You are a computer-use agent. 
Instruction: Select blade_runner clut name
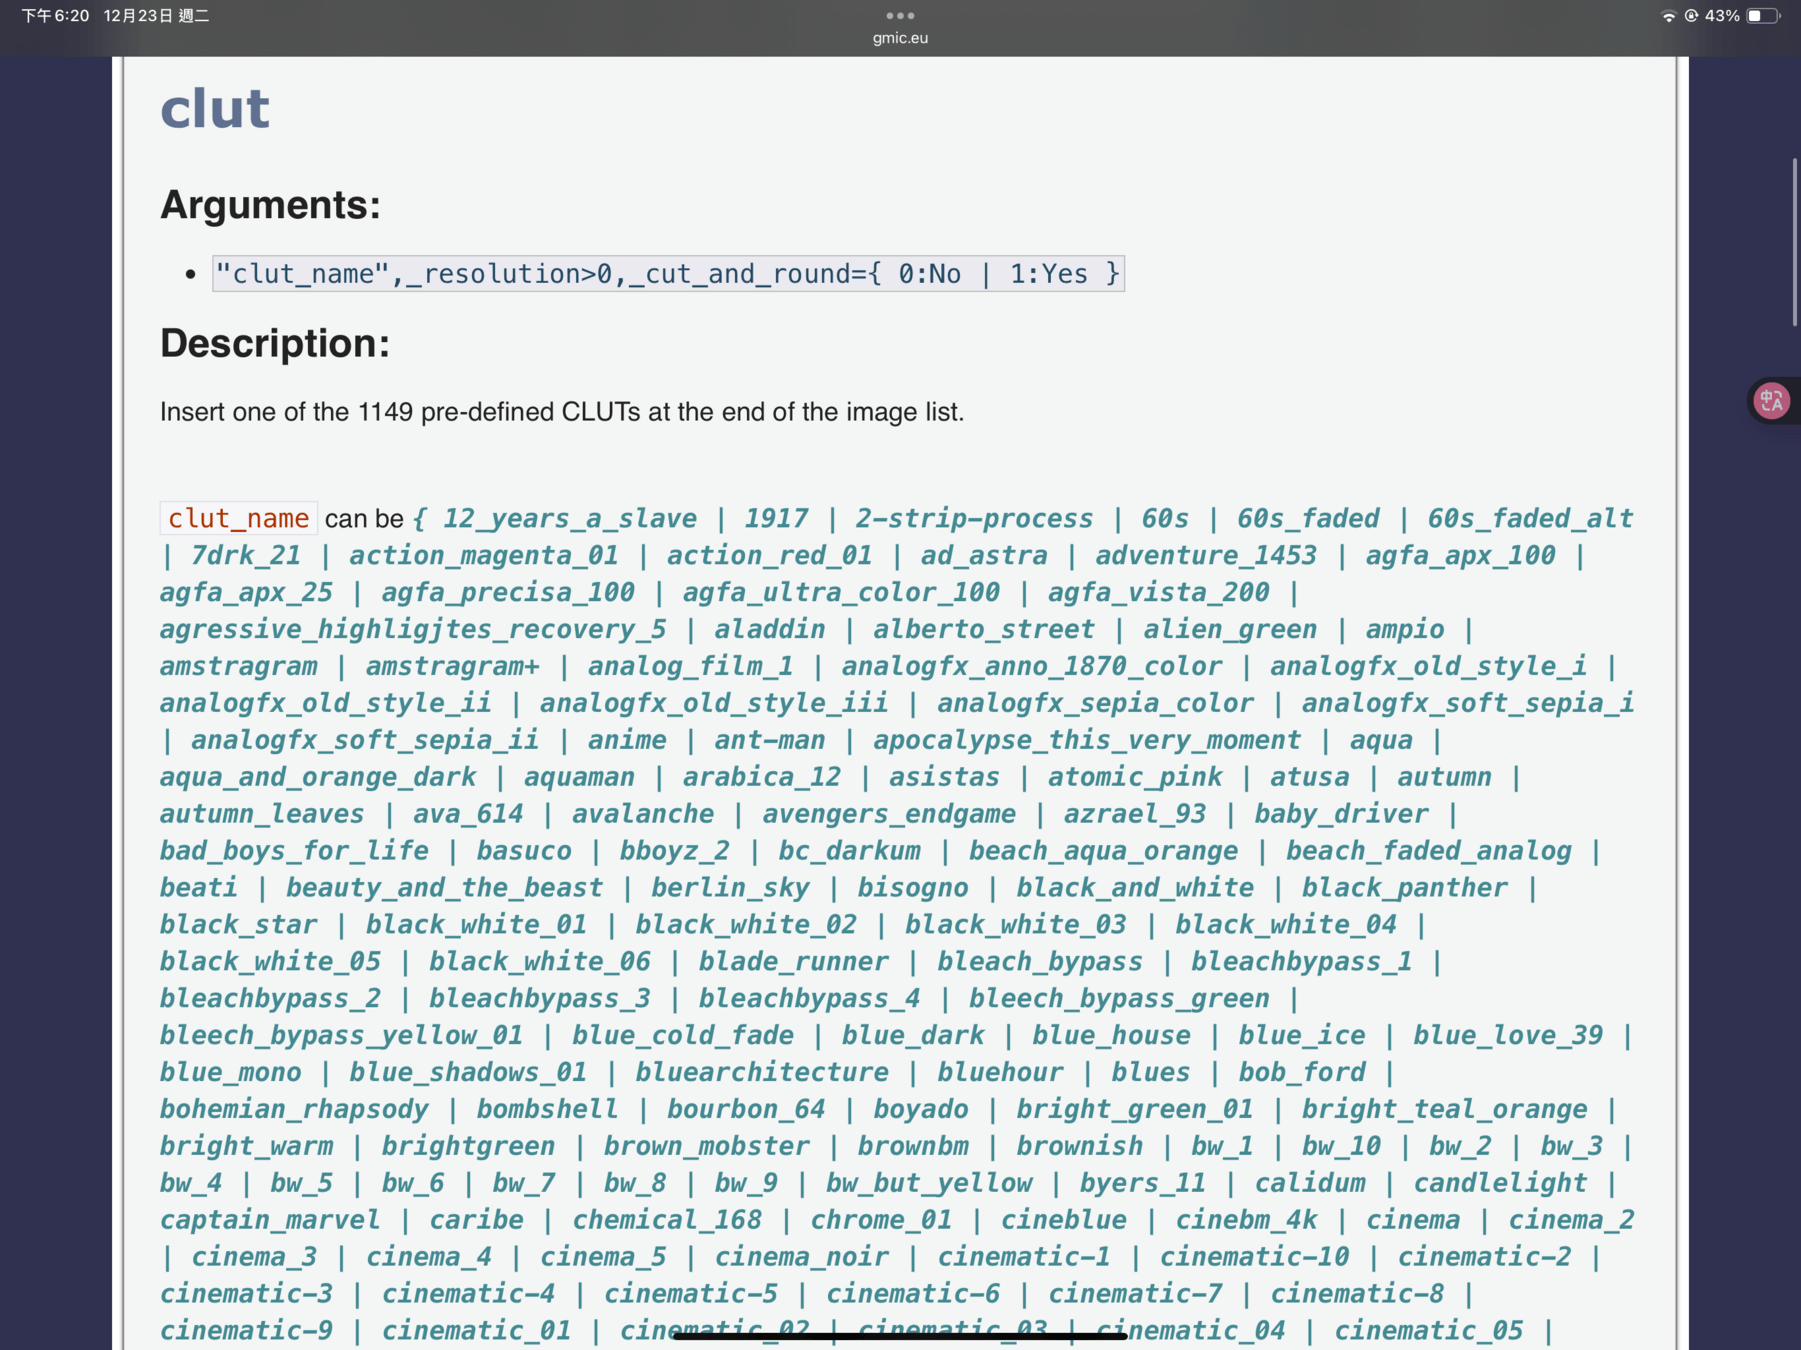click(793, 962)
